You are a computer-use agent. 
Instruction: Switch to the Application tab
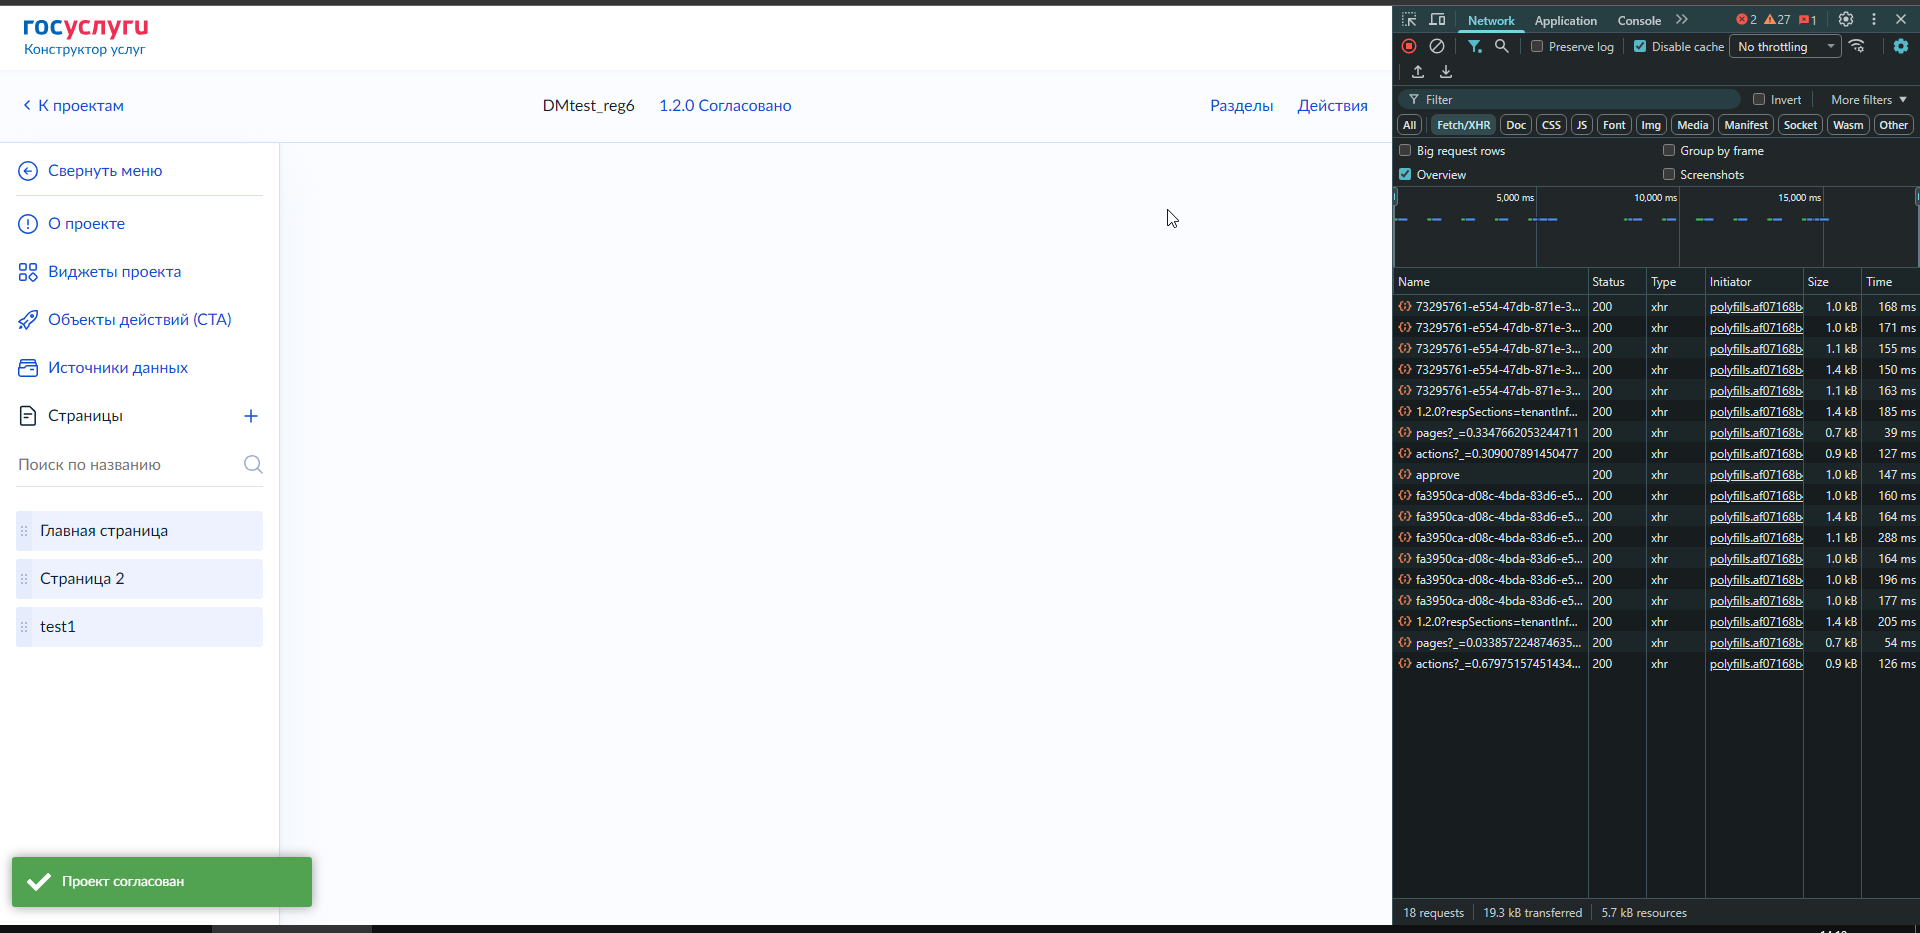[x=1565, y=20]
